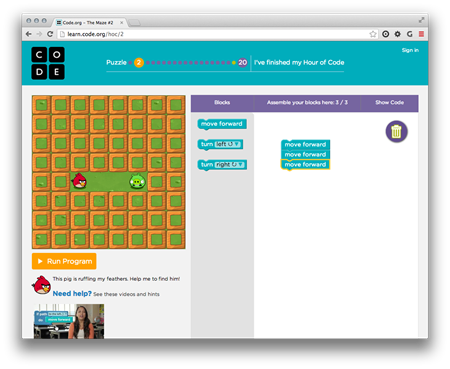Click the yellow dot before puzzle 20
The height and width of the screenshot is (369, 450).
tap(234, 62)
